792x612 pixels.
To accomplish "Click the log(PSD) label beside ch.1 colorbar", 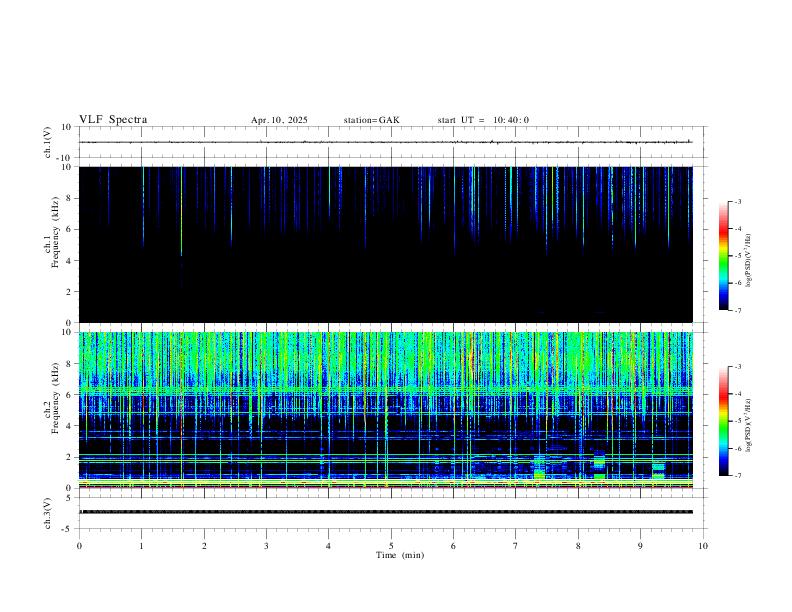I will click(748, 260).
